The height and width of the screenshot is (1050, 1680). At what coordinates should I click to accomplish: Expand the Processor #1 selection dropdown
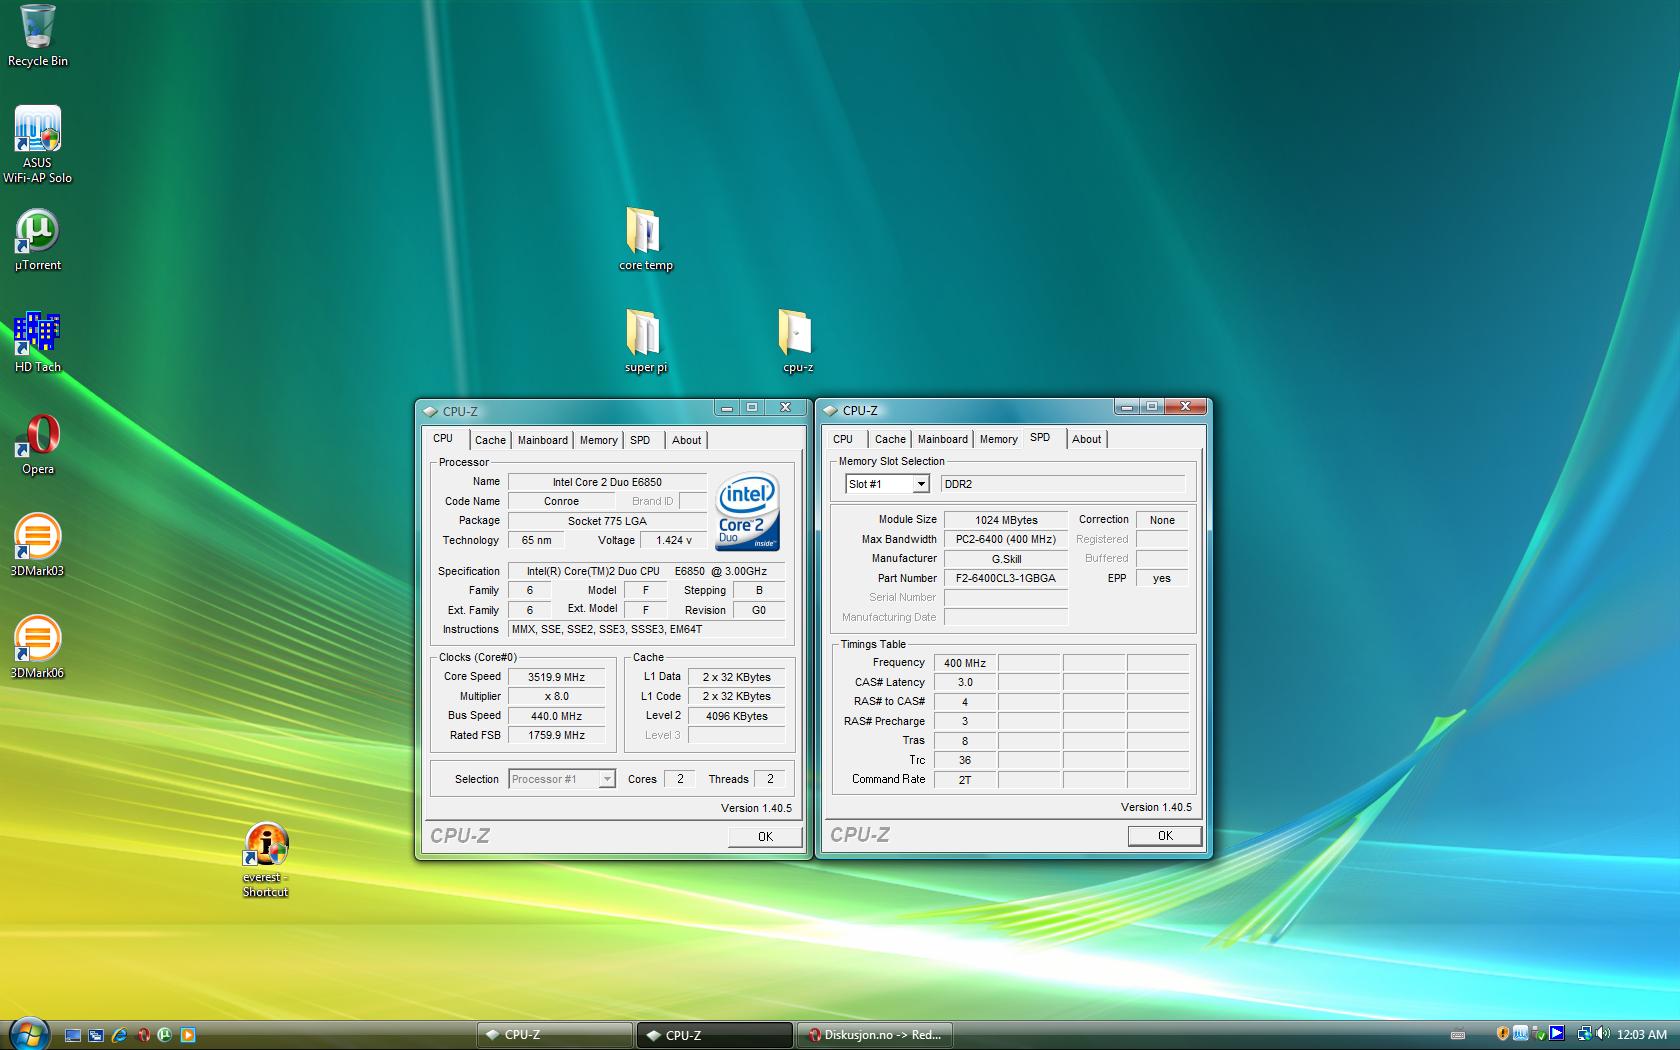point(606,779)
